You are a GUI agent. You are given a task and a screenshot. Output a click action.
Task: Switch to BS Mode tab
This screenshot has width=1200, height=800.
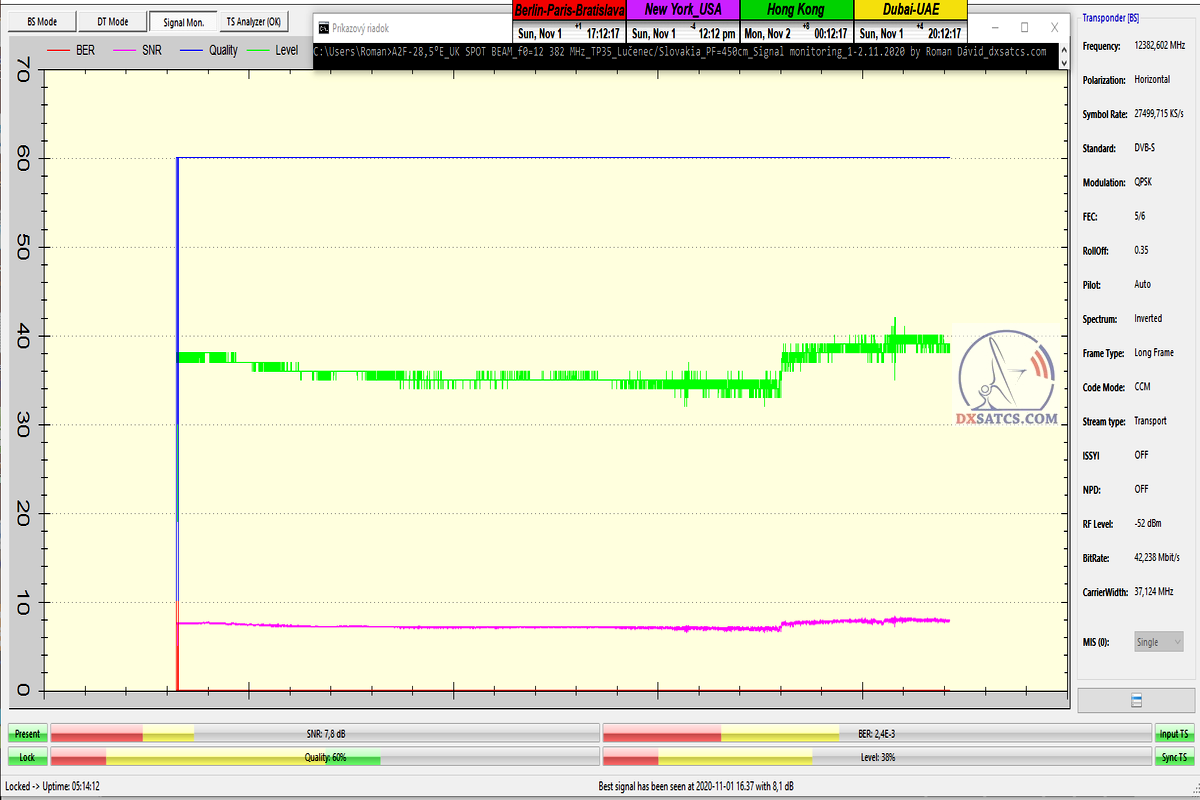[42, 21]
